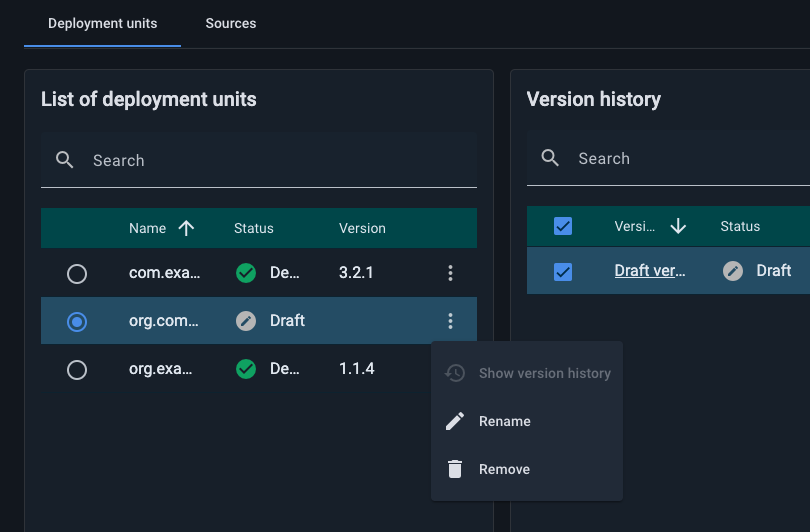Viewport: 810px width, 532px height.
Task: Click the green deployed checkmark on com.exa... row
Action: pos(246,273)
